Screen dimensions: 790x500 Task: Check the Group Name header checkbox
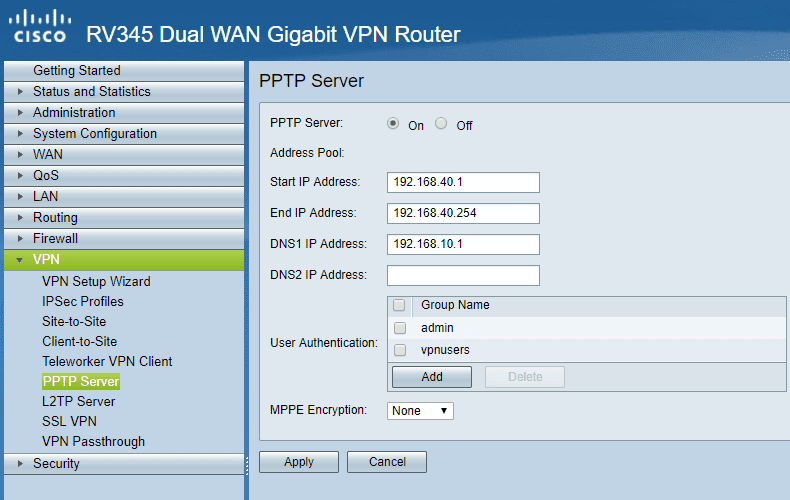click(x=399, y=305)
